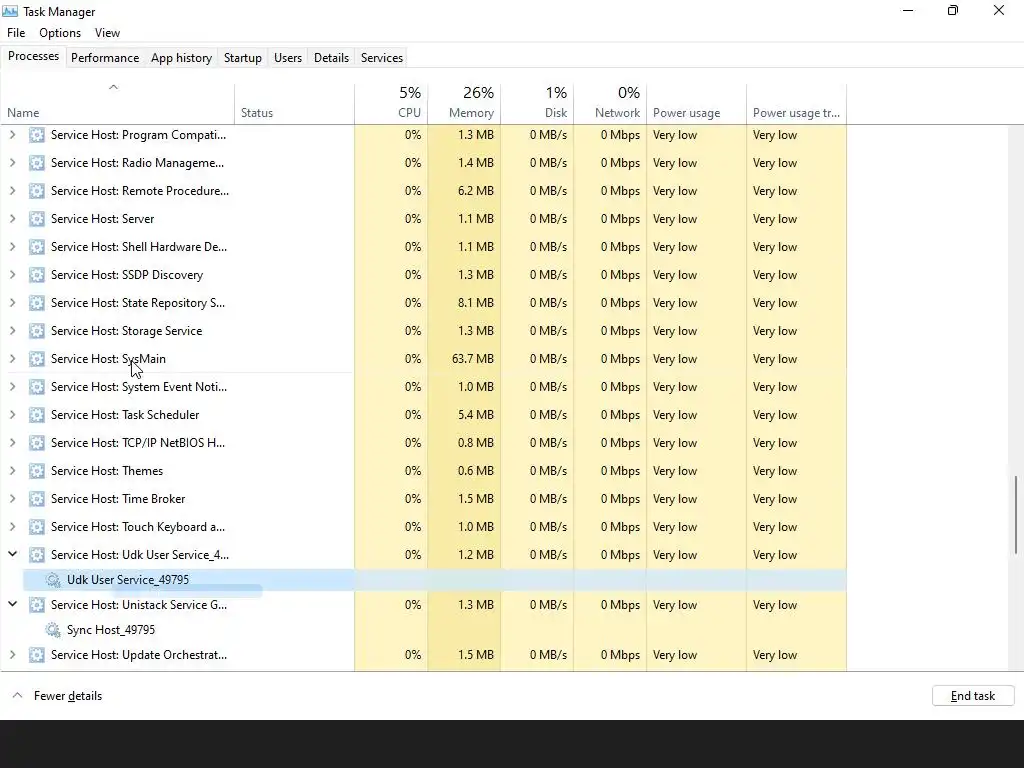The width and height of the screenshot is (1024, 768).
Task: Sort by Memory column header
Action: [x=464, y=104]
